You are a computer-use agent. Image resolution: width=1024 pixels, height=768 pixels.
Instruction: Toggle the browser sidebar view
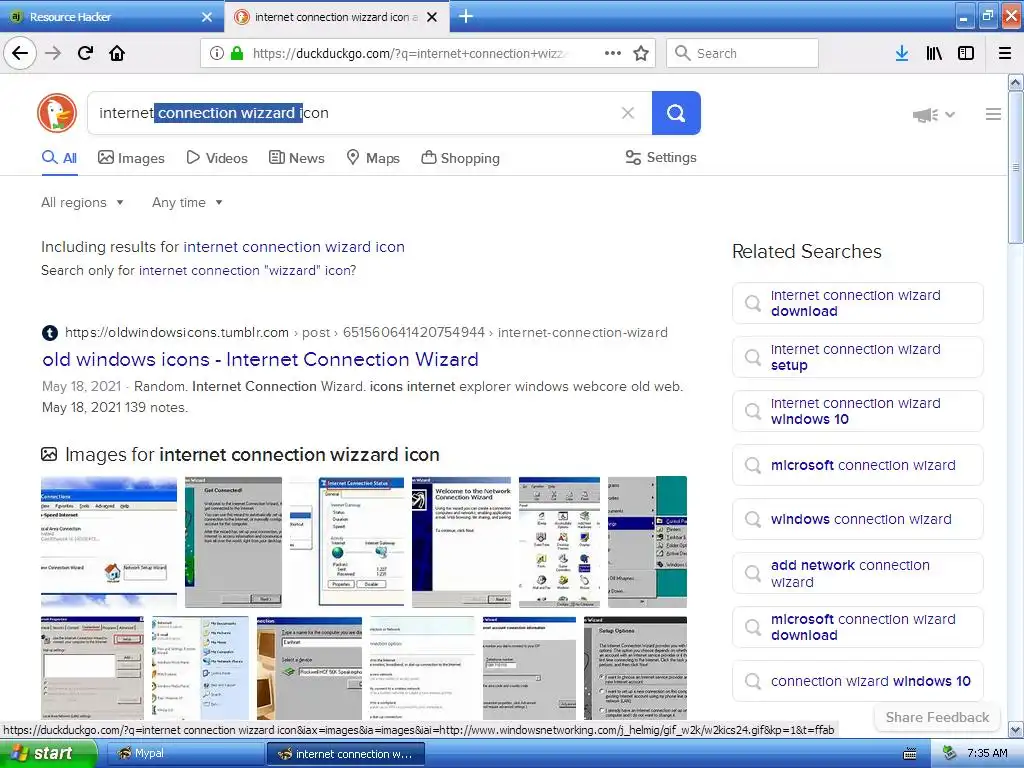click(966, 53)
